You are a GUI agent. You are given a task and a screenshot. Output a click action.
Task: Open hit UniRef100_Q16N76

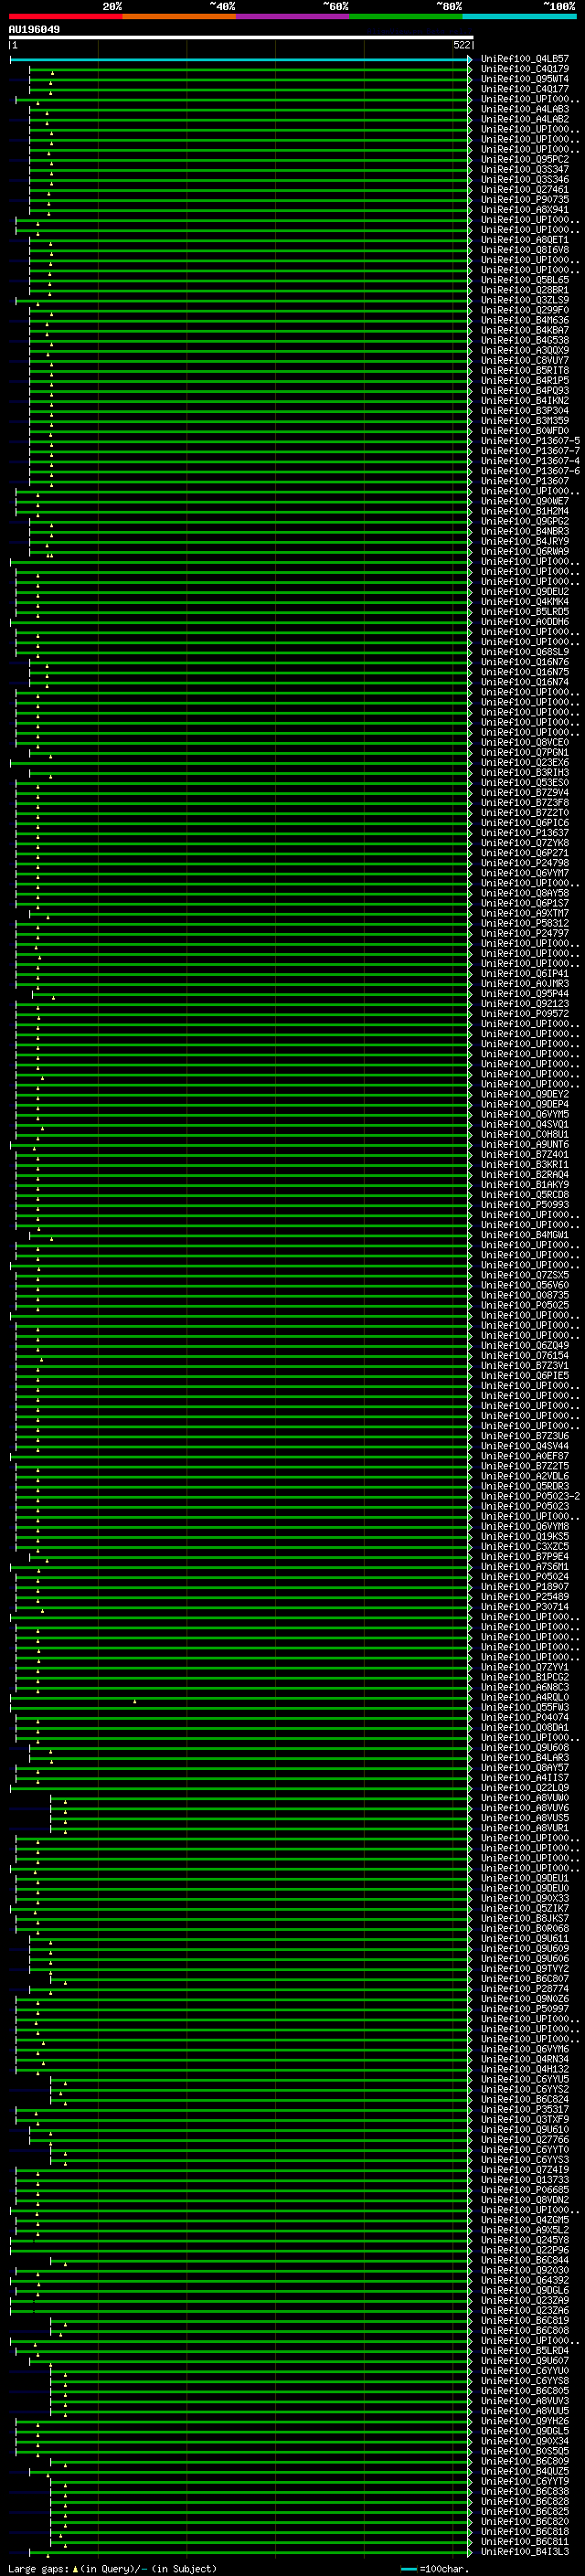525,662
